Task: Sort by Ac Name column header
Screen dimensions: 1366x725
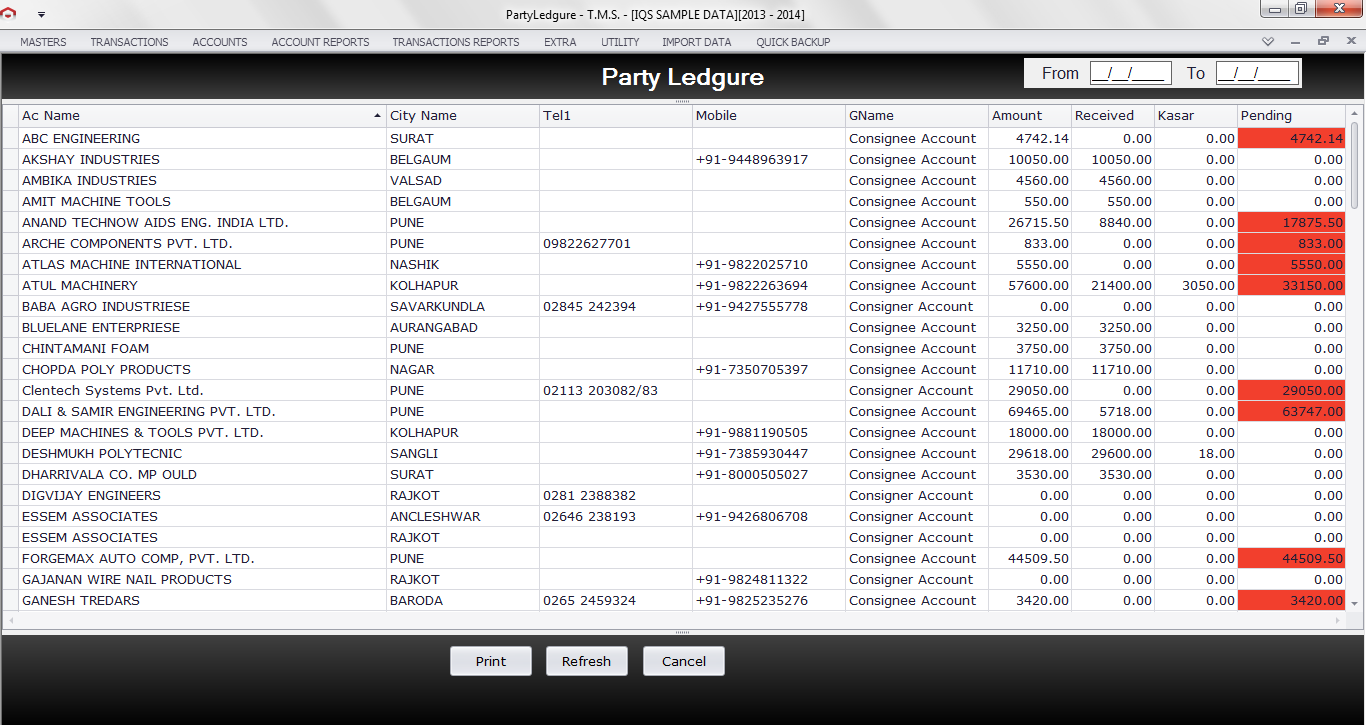Action: 202,115
